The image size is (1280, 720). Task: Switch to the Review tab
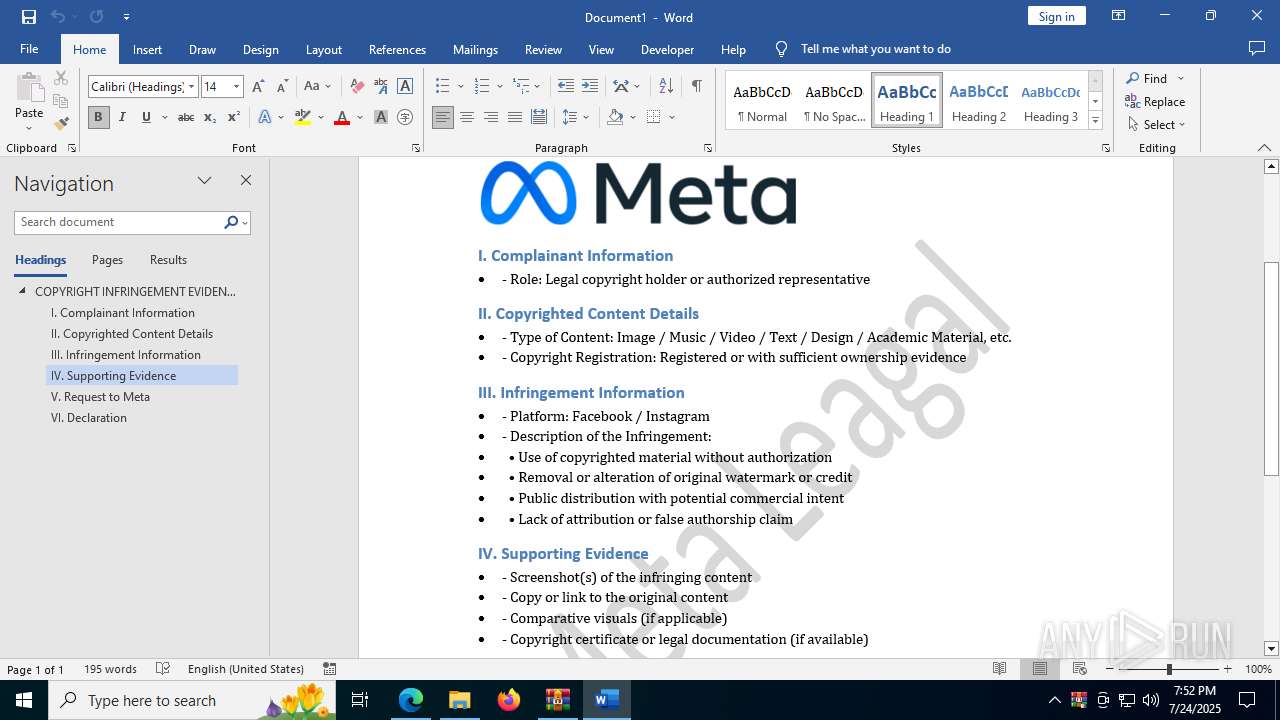coord(543,49)
